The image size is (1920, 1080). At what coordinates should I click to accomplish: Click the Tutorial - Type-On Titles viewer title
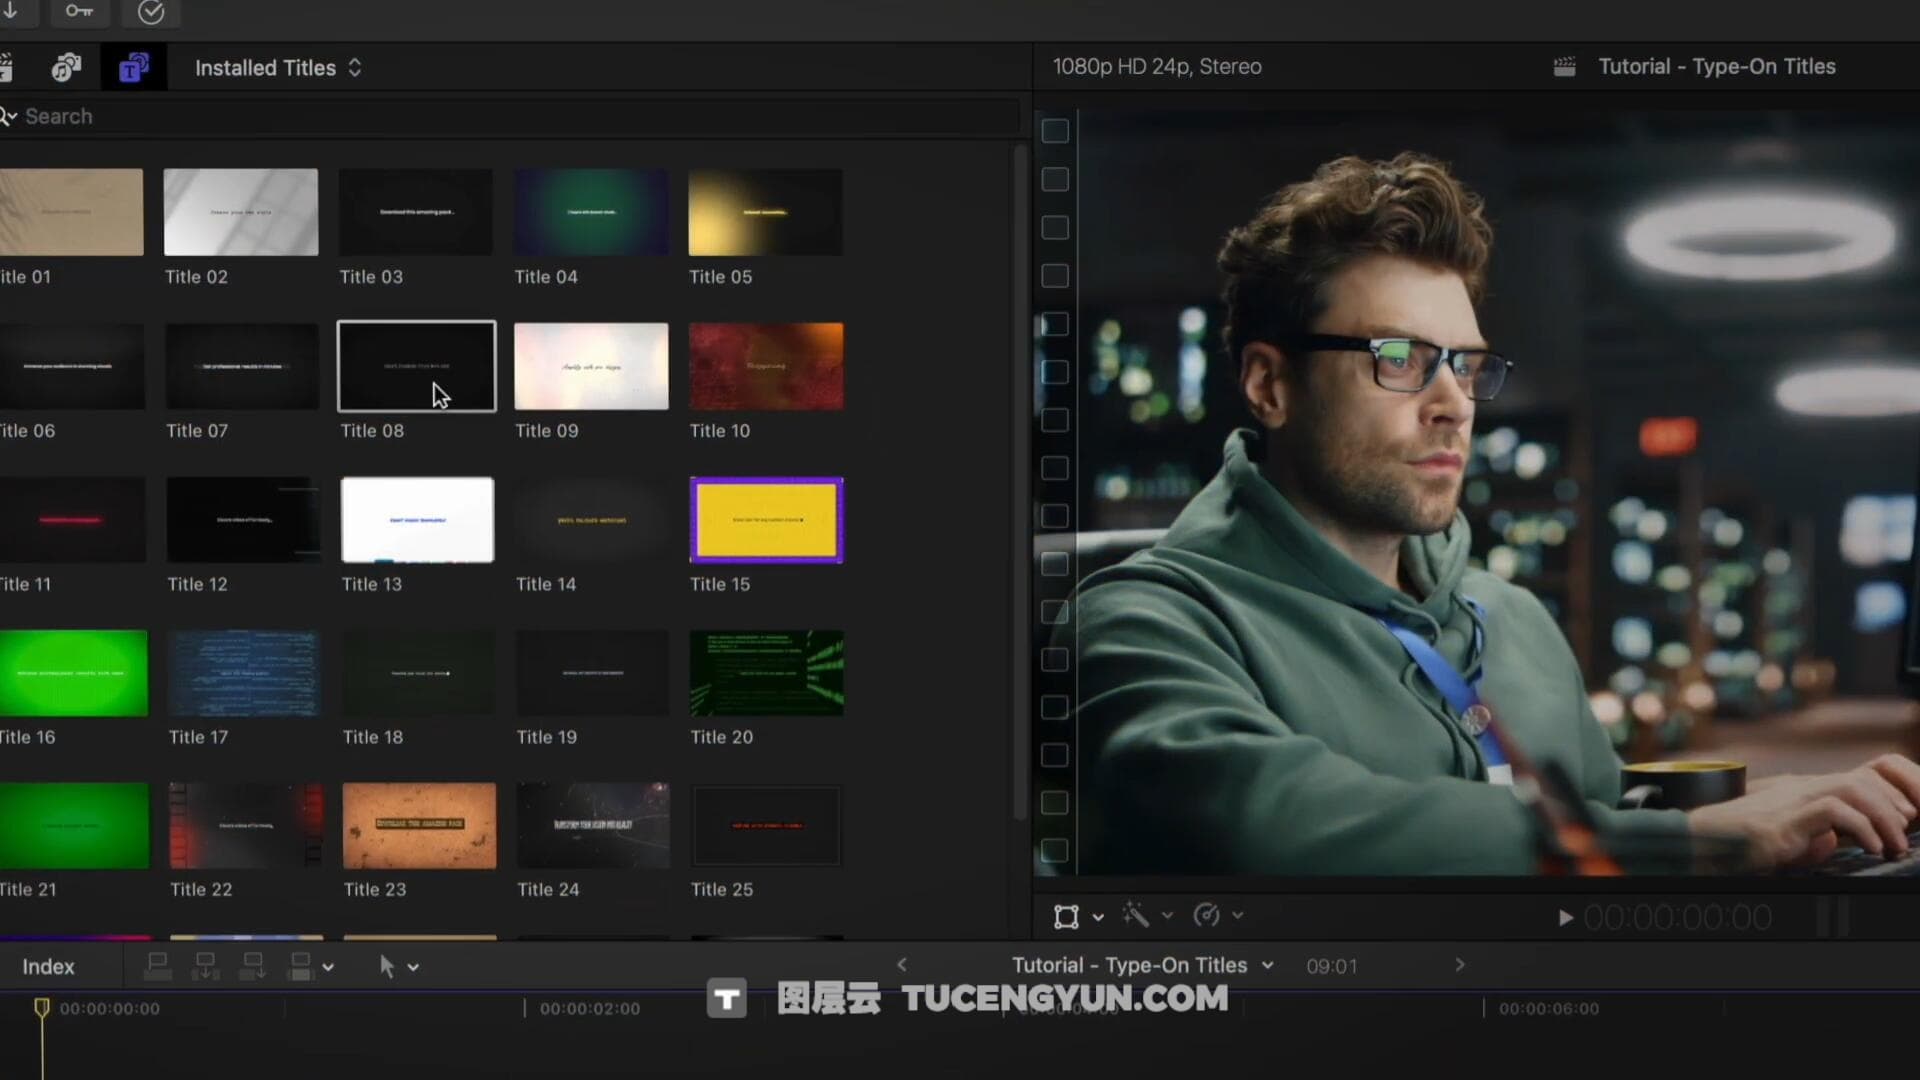click(1717, 67)
